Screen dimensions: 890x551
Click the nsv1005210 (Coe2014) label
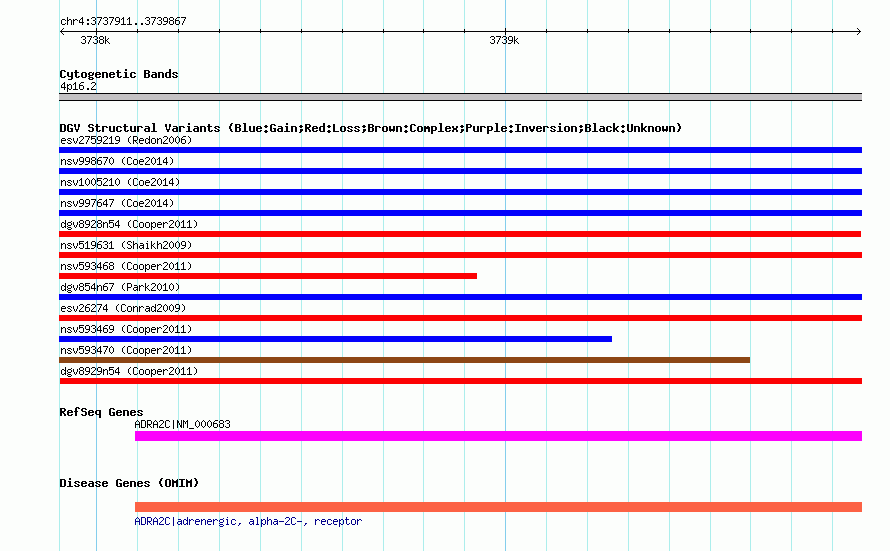[120, 182]
